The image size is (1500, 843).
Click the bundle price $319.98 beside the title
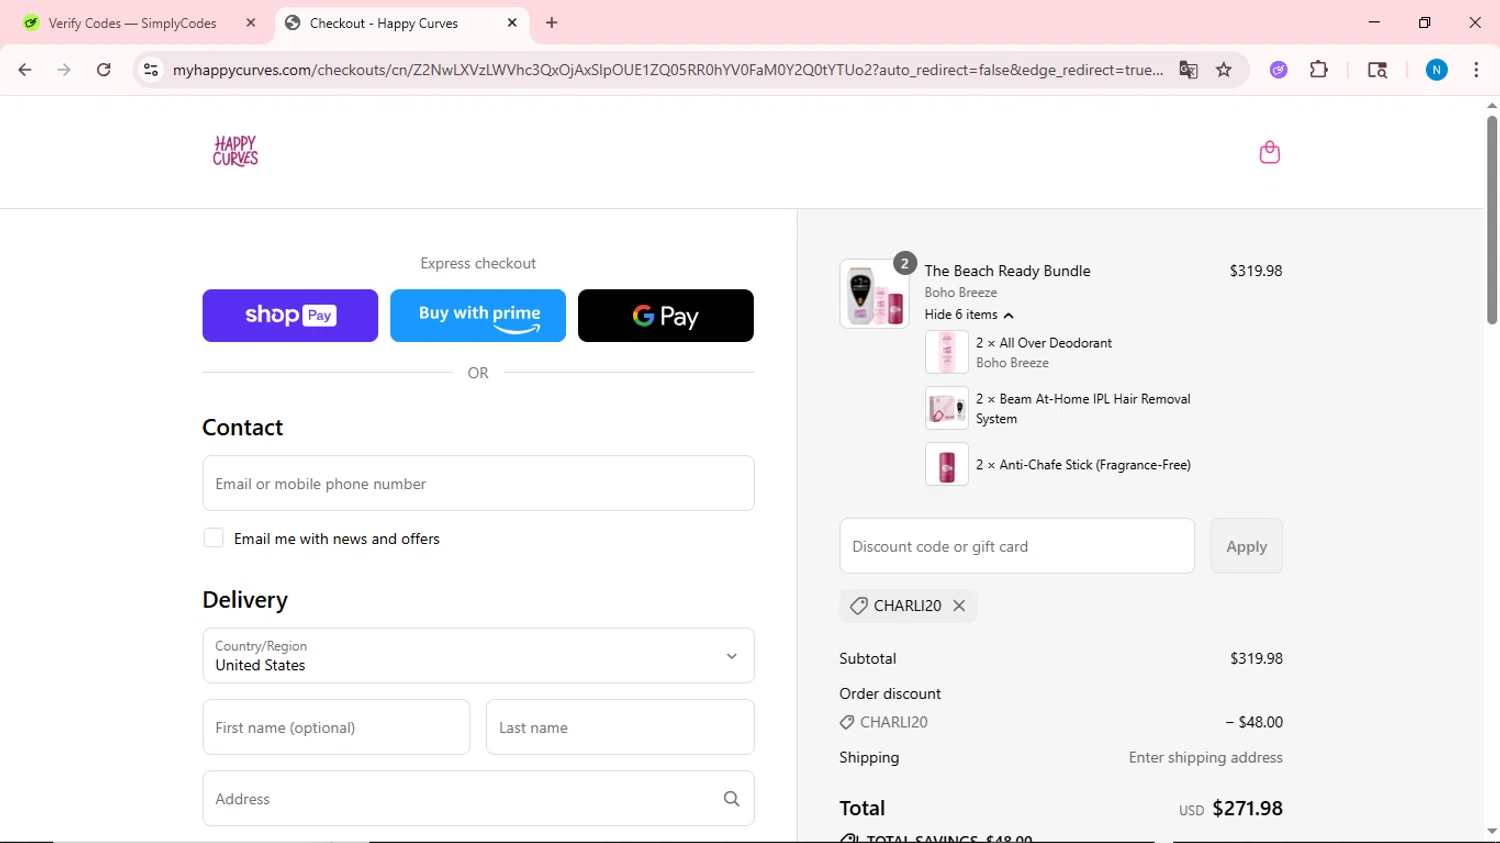(x=1256, y=271)
